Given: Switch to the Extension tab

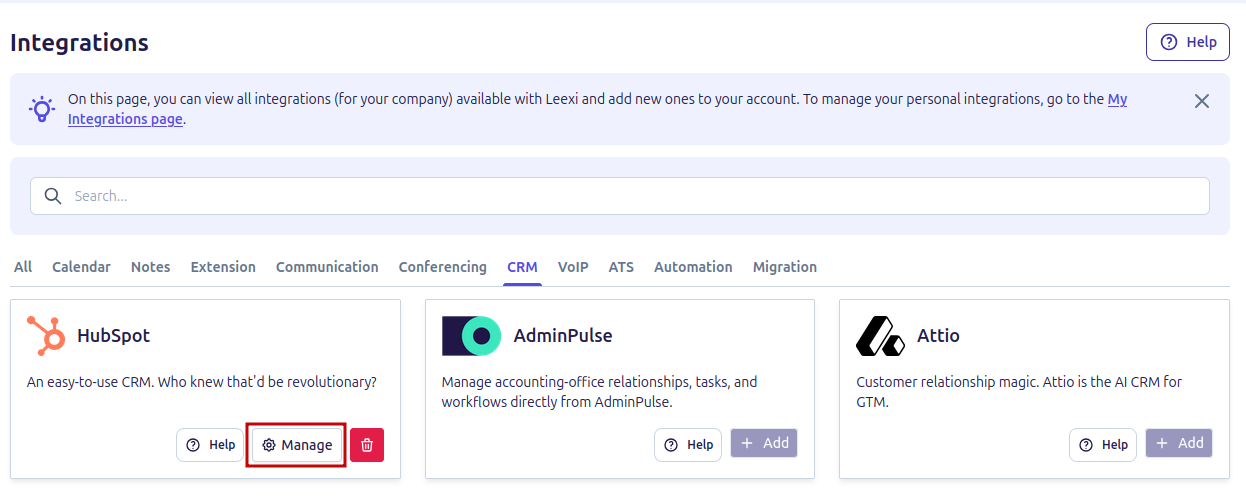Looking at the screenshot, I should click(223, 267).
